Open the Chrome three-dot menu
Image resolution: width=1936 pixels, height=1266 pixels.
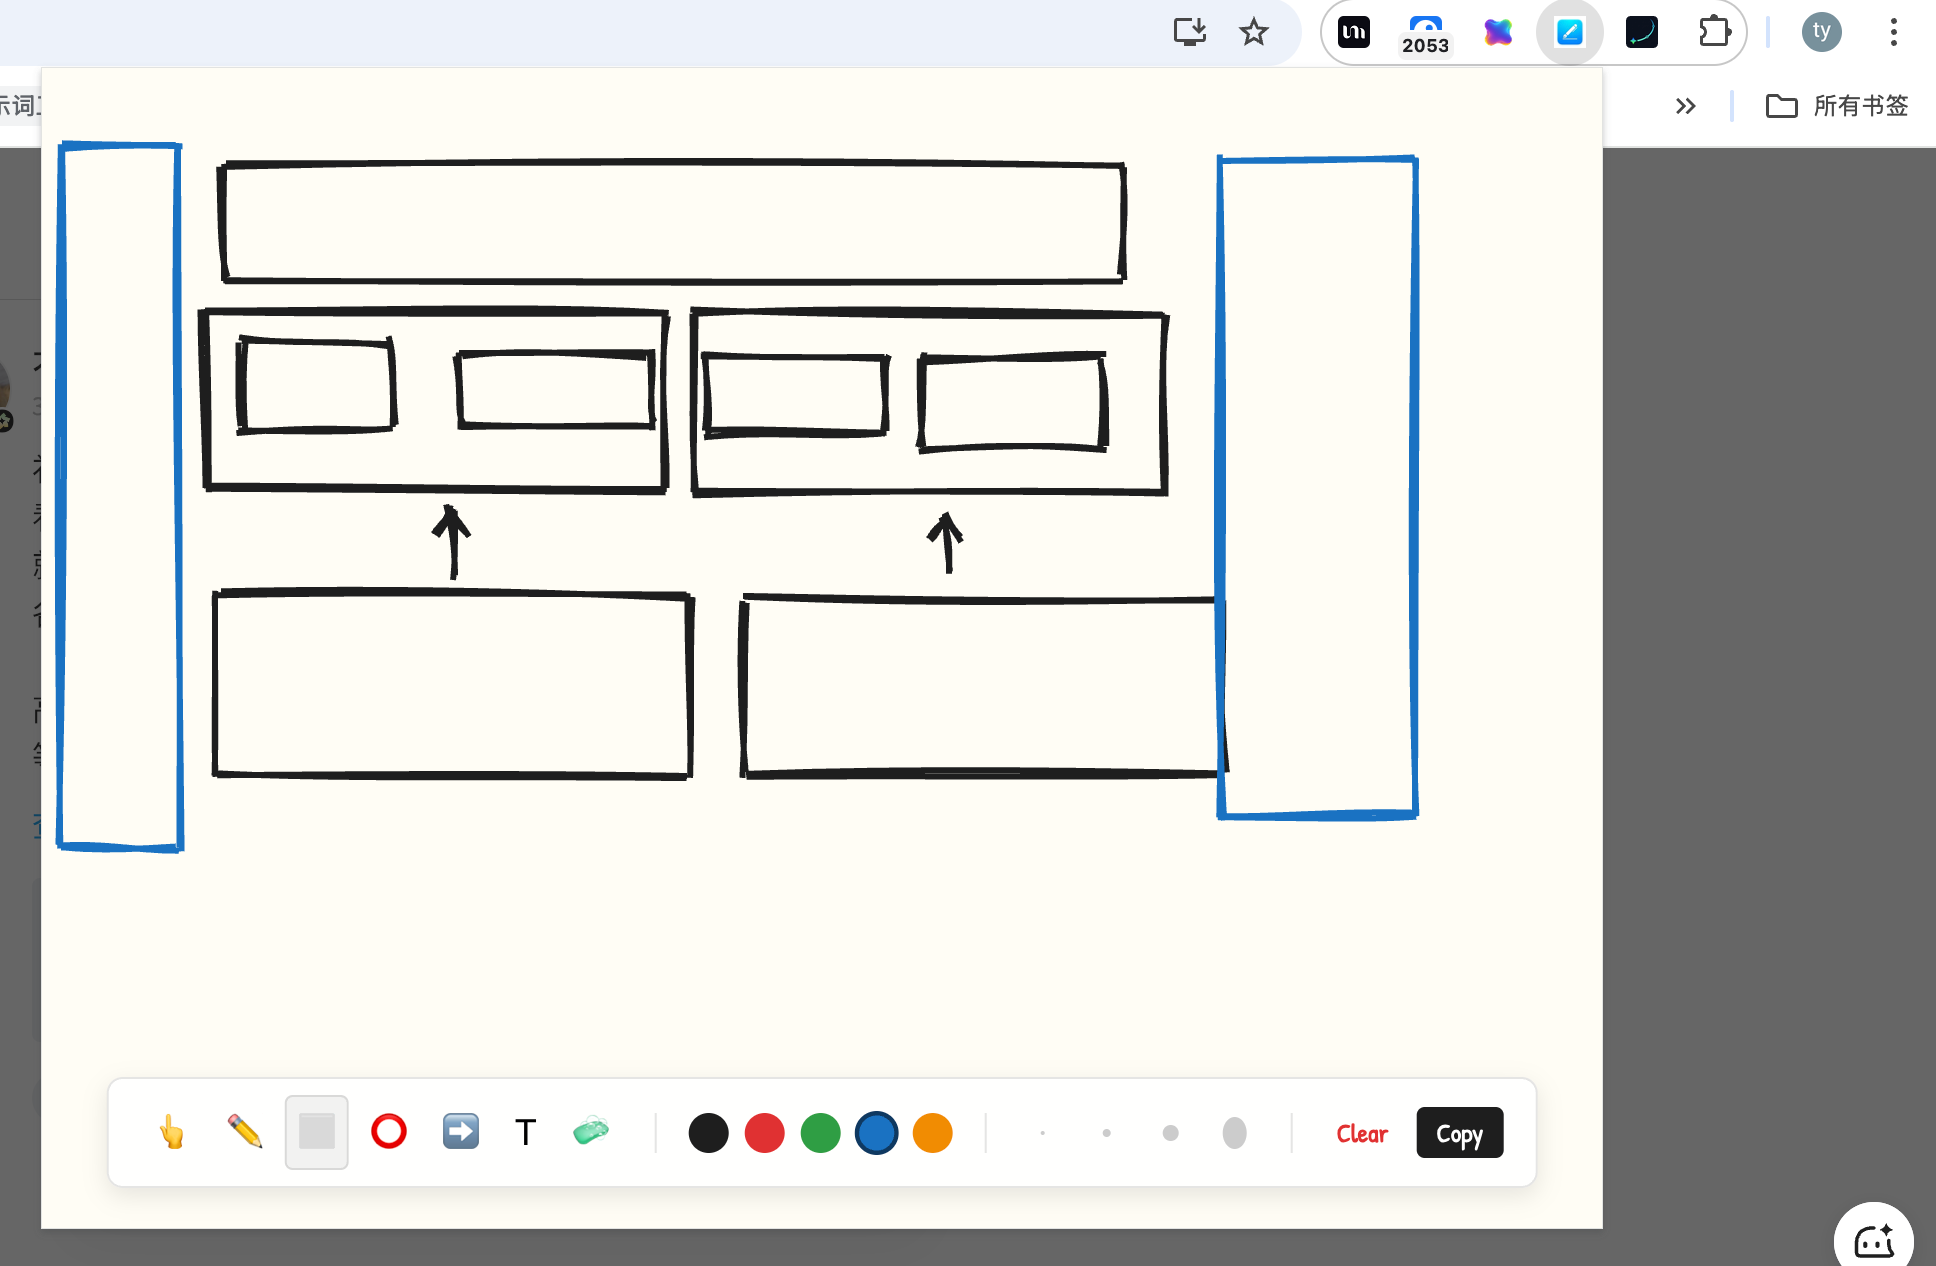coord(1893,32)
